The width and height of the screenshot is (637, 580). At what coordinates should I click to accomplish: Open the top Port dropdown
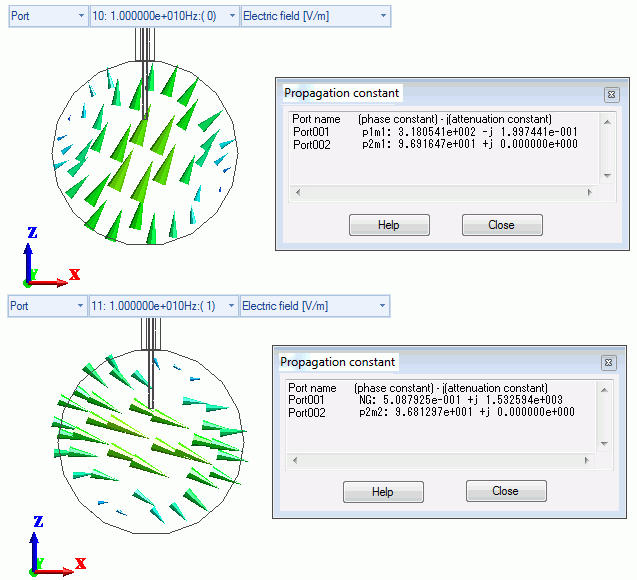tap(47, 17)
